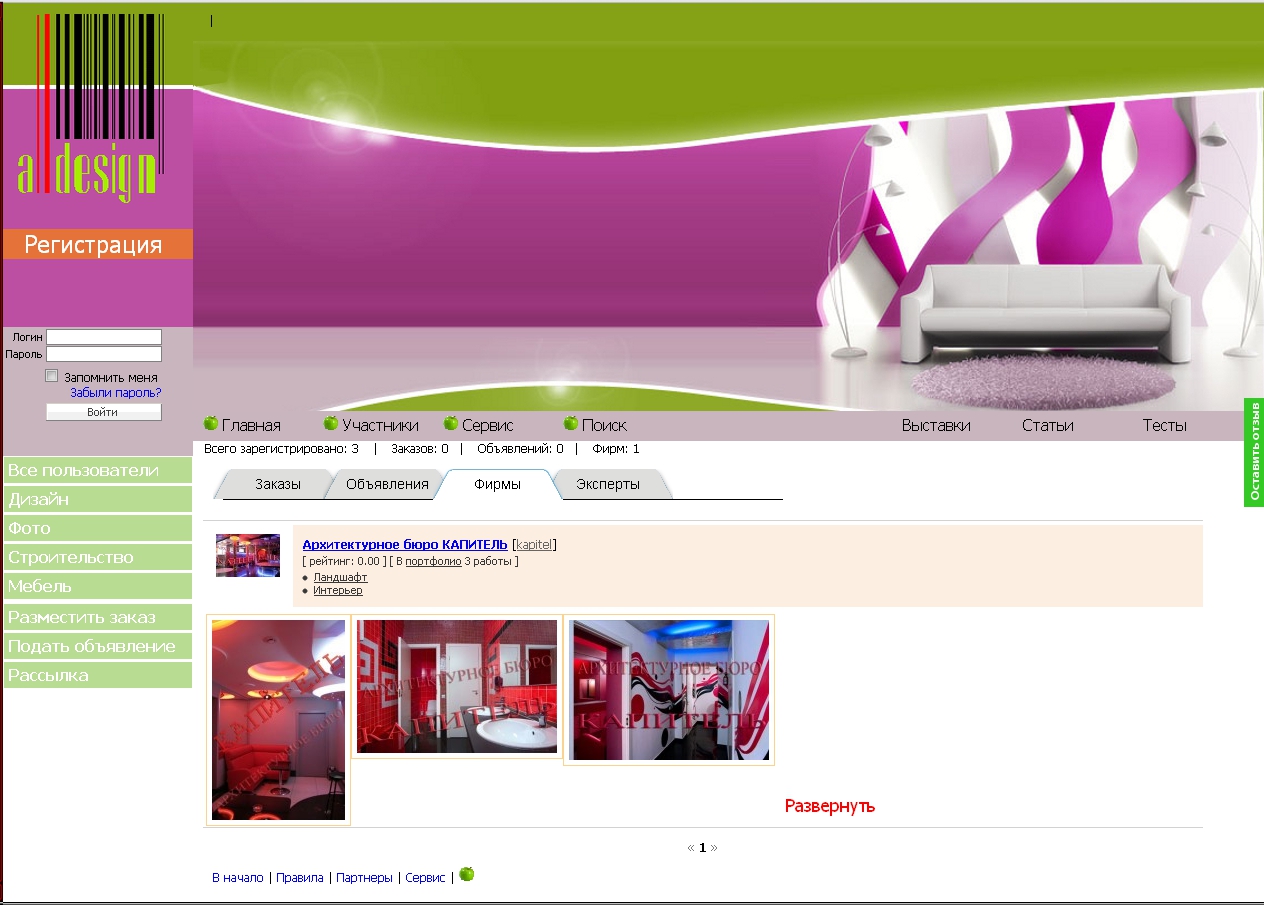
Task: Open the Объявления tab
Action: click(387, 484)
